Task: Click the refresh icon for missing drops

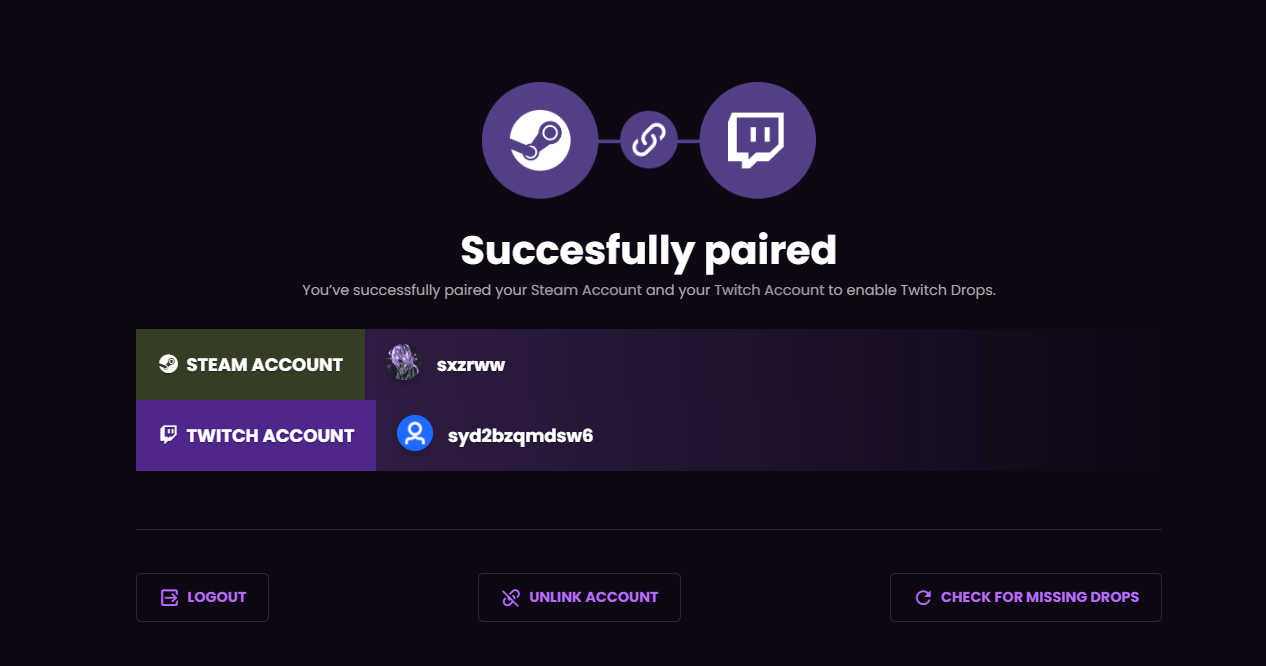Action: pos(923,597)
